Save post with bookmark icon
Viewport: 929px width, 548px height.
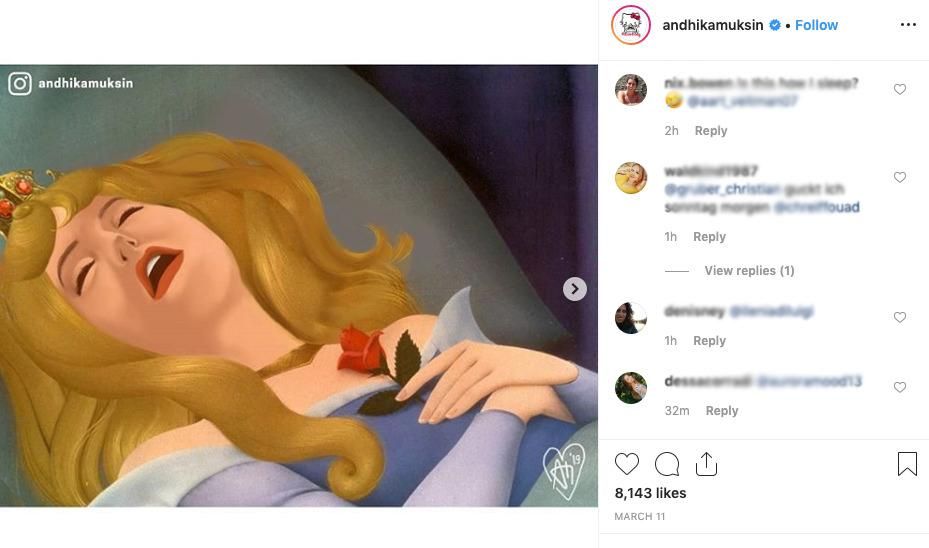[907, 464]
